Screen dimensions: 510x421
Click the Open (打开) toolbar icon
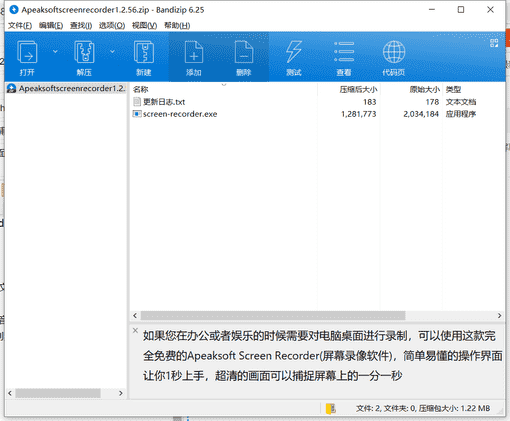click(27, 52)
